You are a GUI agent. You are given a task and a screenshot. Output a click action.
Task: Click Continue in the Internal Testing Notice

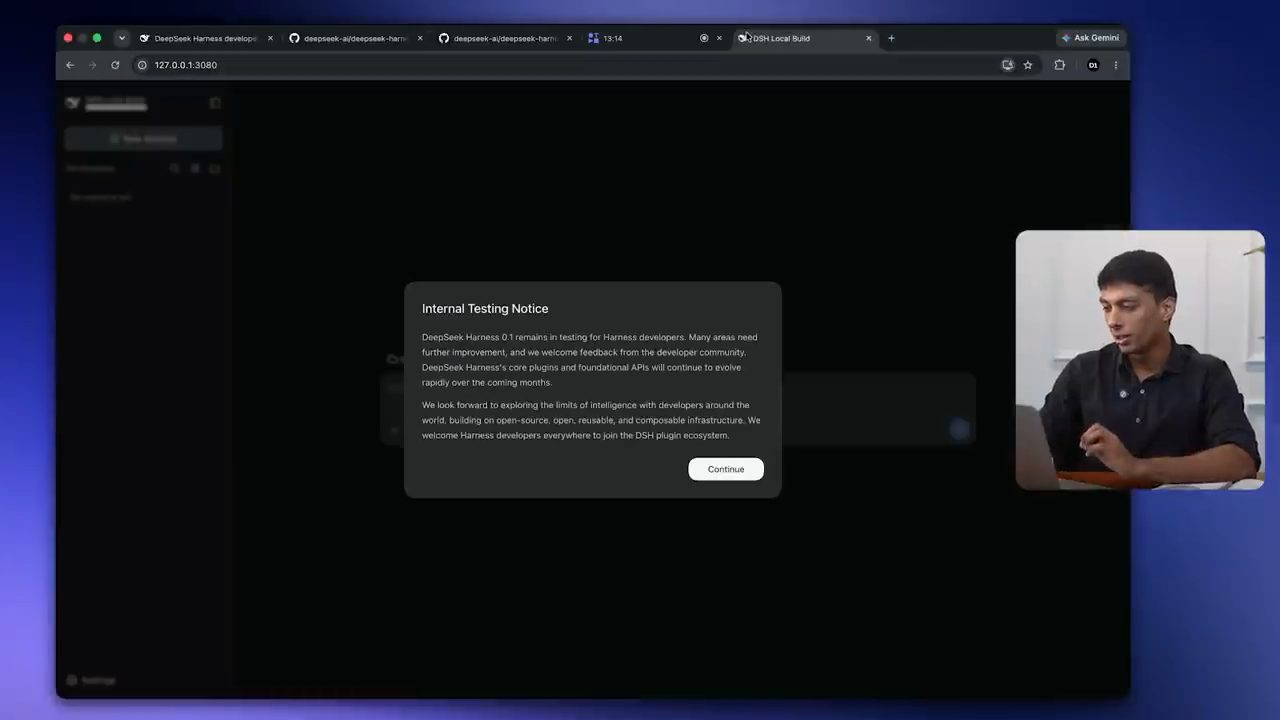coord(725,469)
